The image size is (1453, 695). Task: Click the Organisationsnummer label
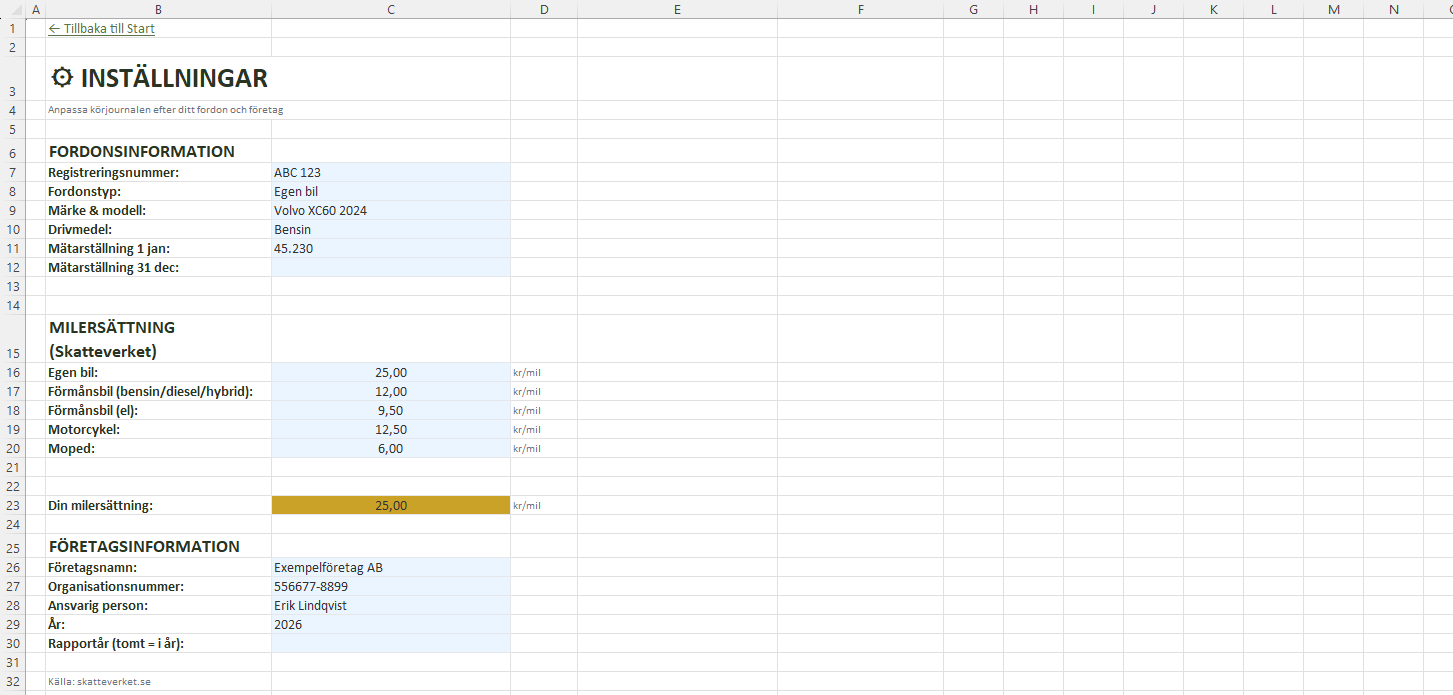click(x=116, y=587)
